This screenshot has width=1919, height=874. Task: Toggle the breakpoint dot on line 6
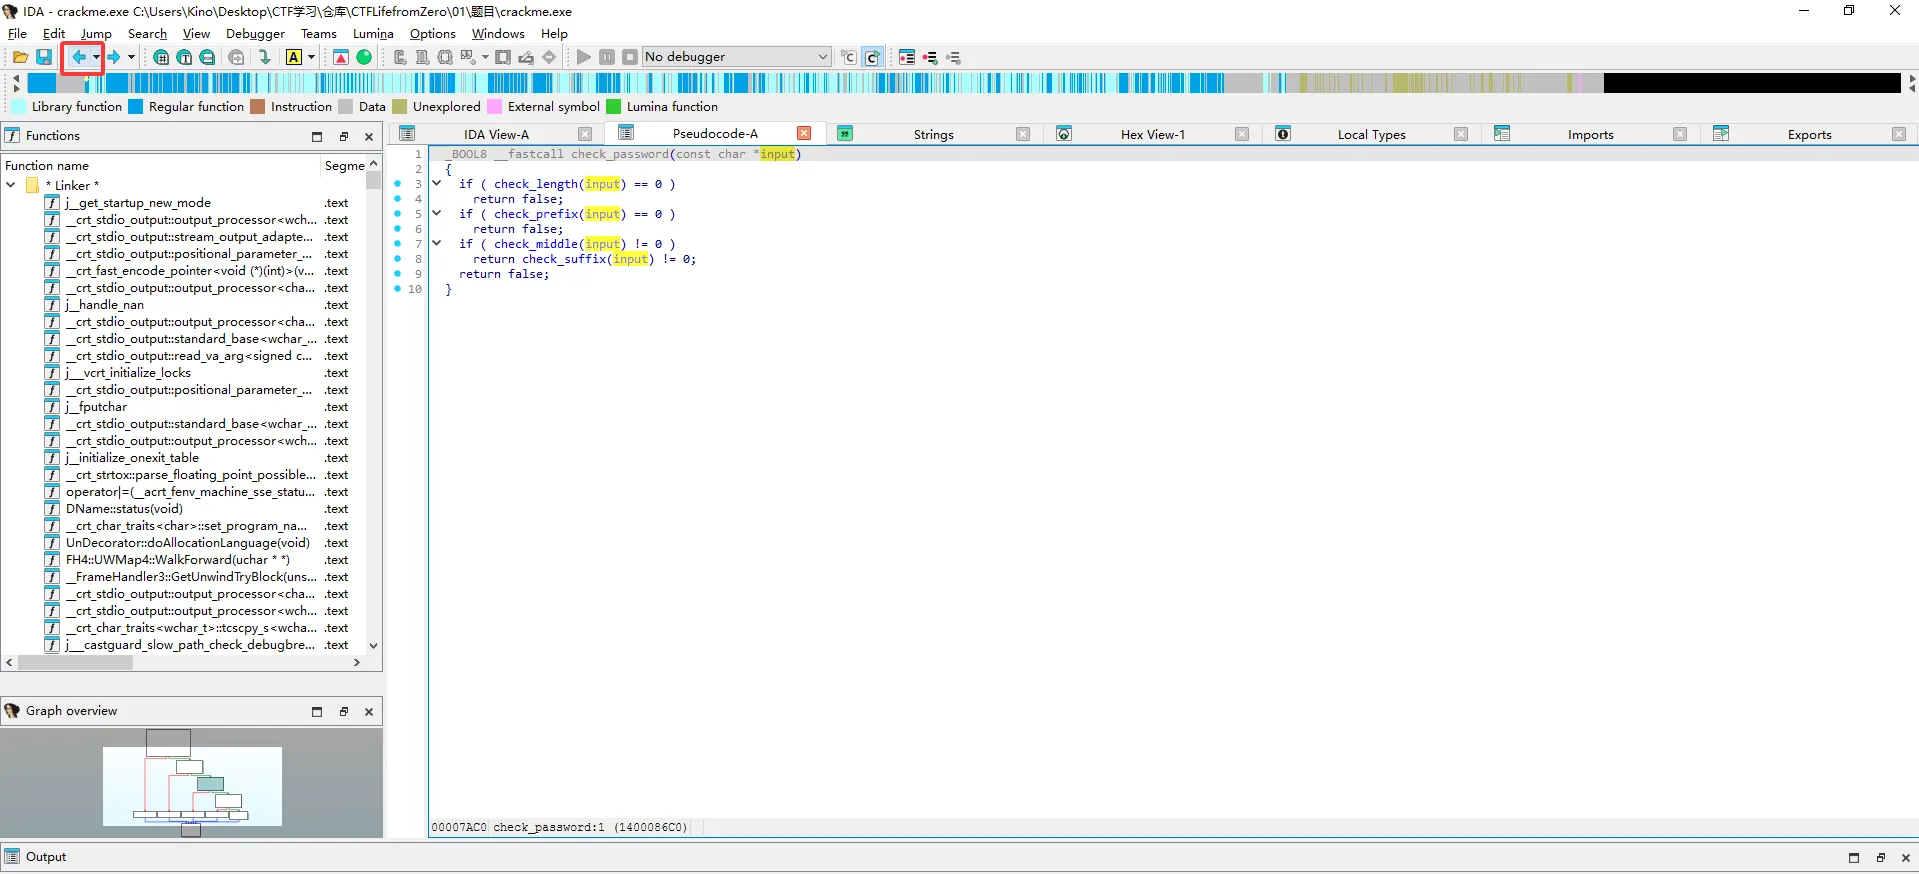pyautogui.click(x=398, y=229)
